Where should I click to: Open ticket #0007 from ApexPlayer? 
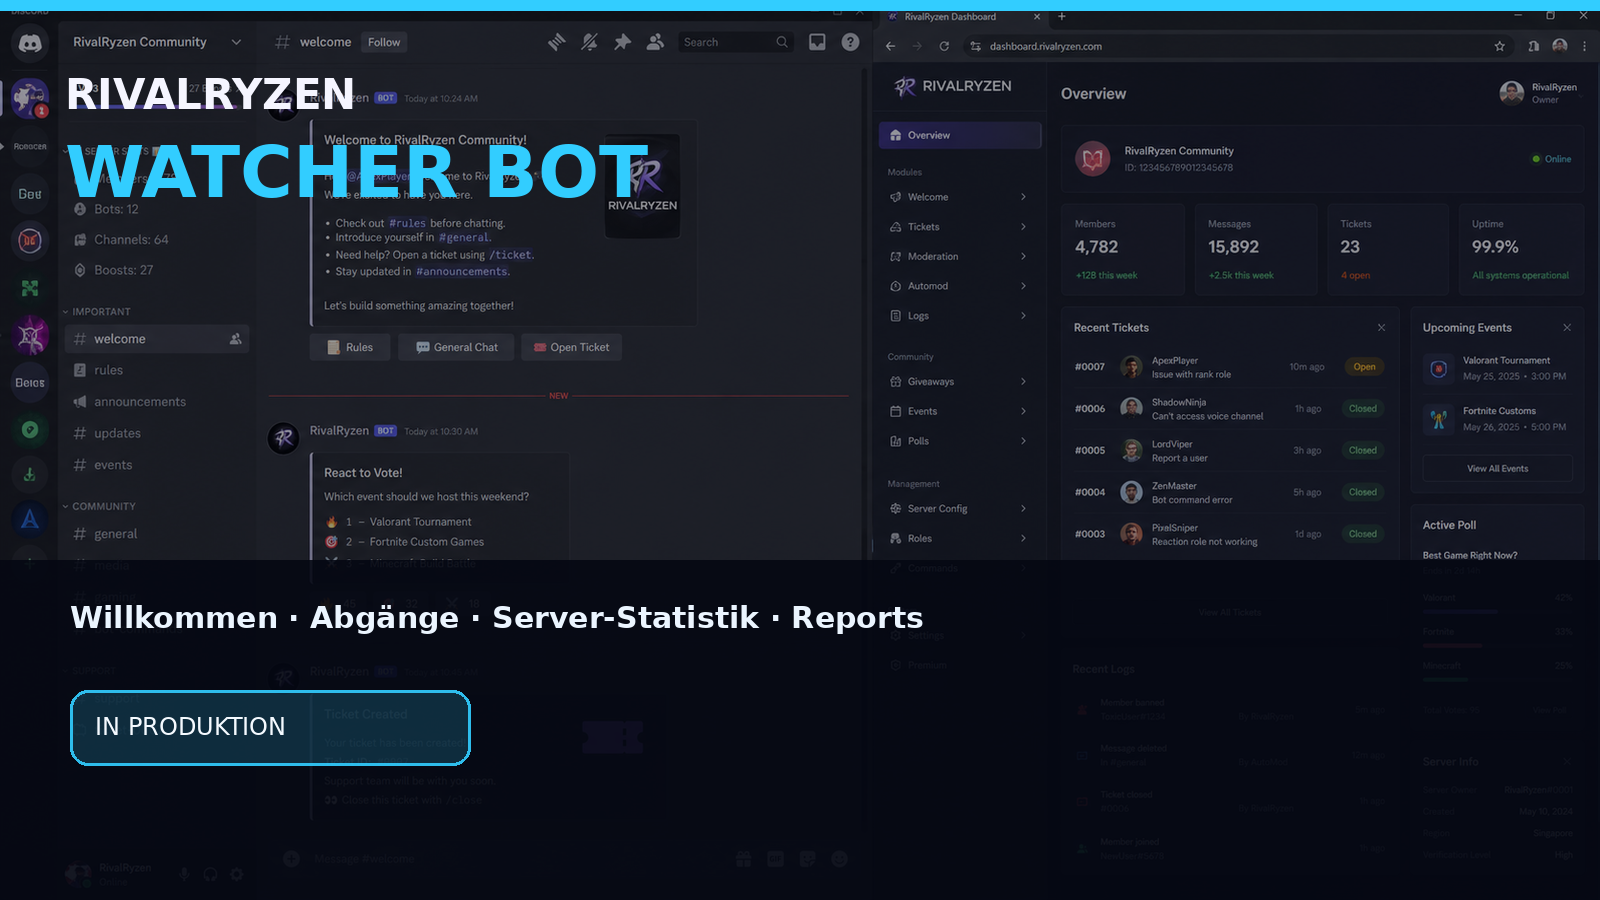pyautogui.click(x=1228, y=367)
